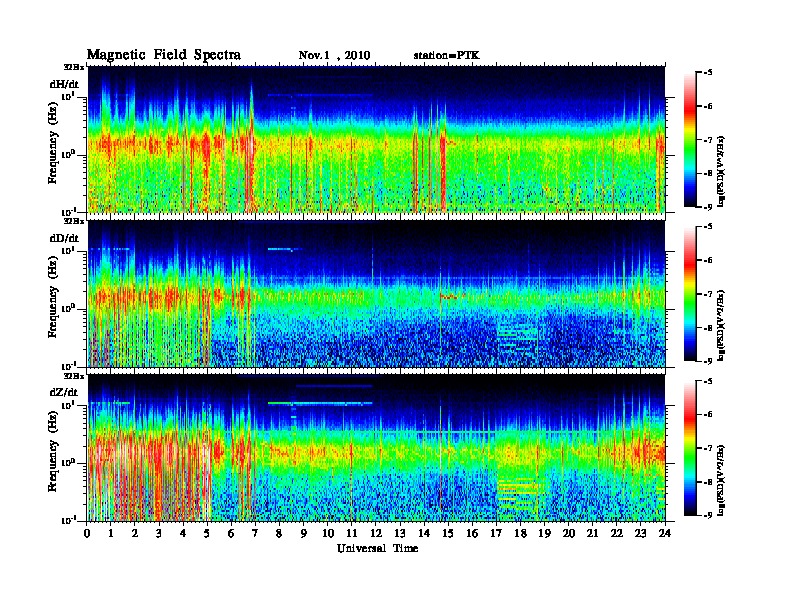This screenshot has width=792, height=612.
Task: Click the "station=PTK" label
Action: [447, 56]
